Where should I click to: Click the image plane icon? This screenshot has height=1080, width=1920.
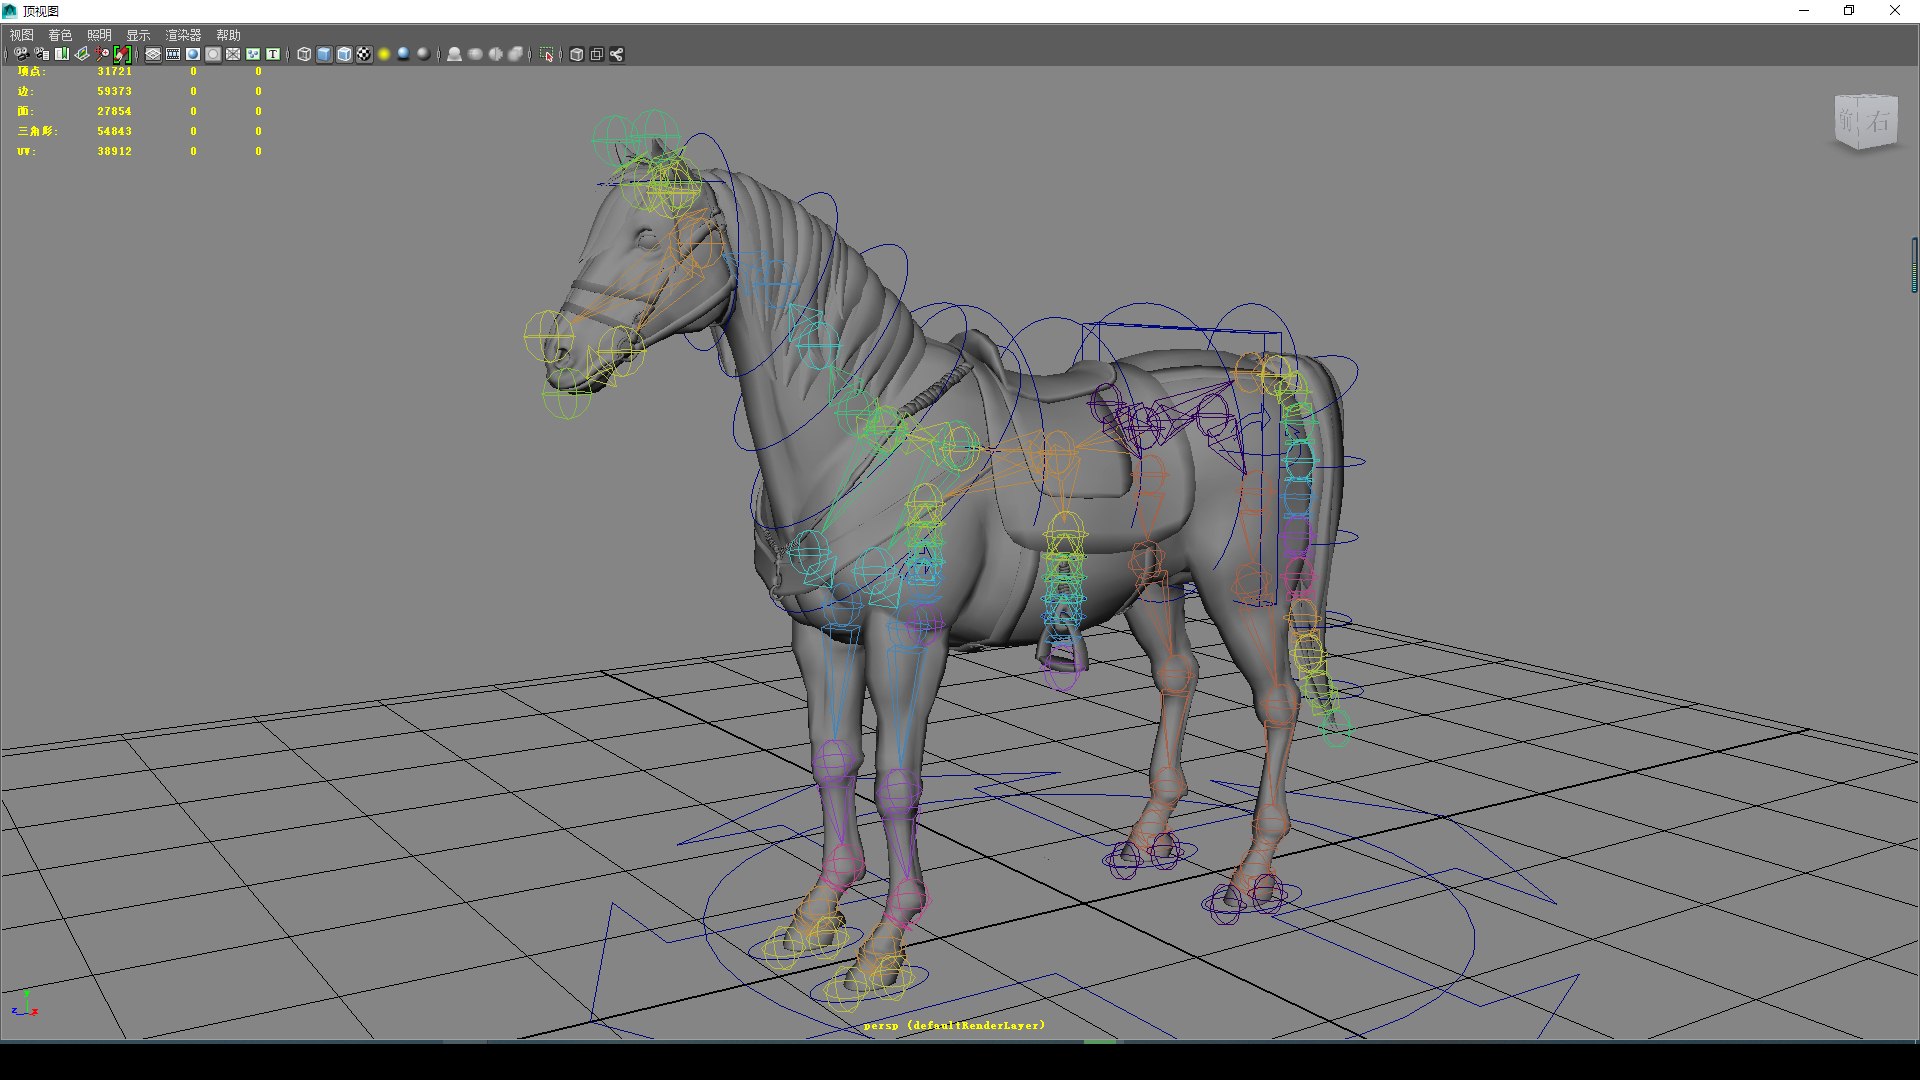pyautogui.click(x=82, y=54)
